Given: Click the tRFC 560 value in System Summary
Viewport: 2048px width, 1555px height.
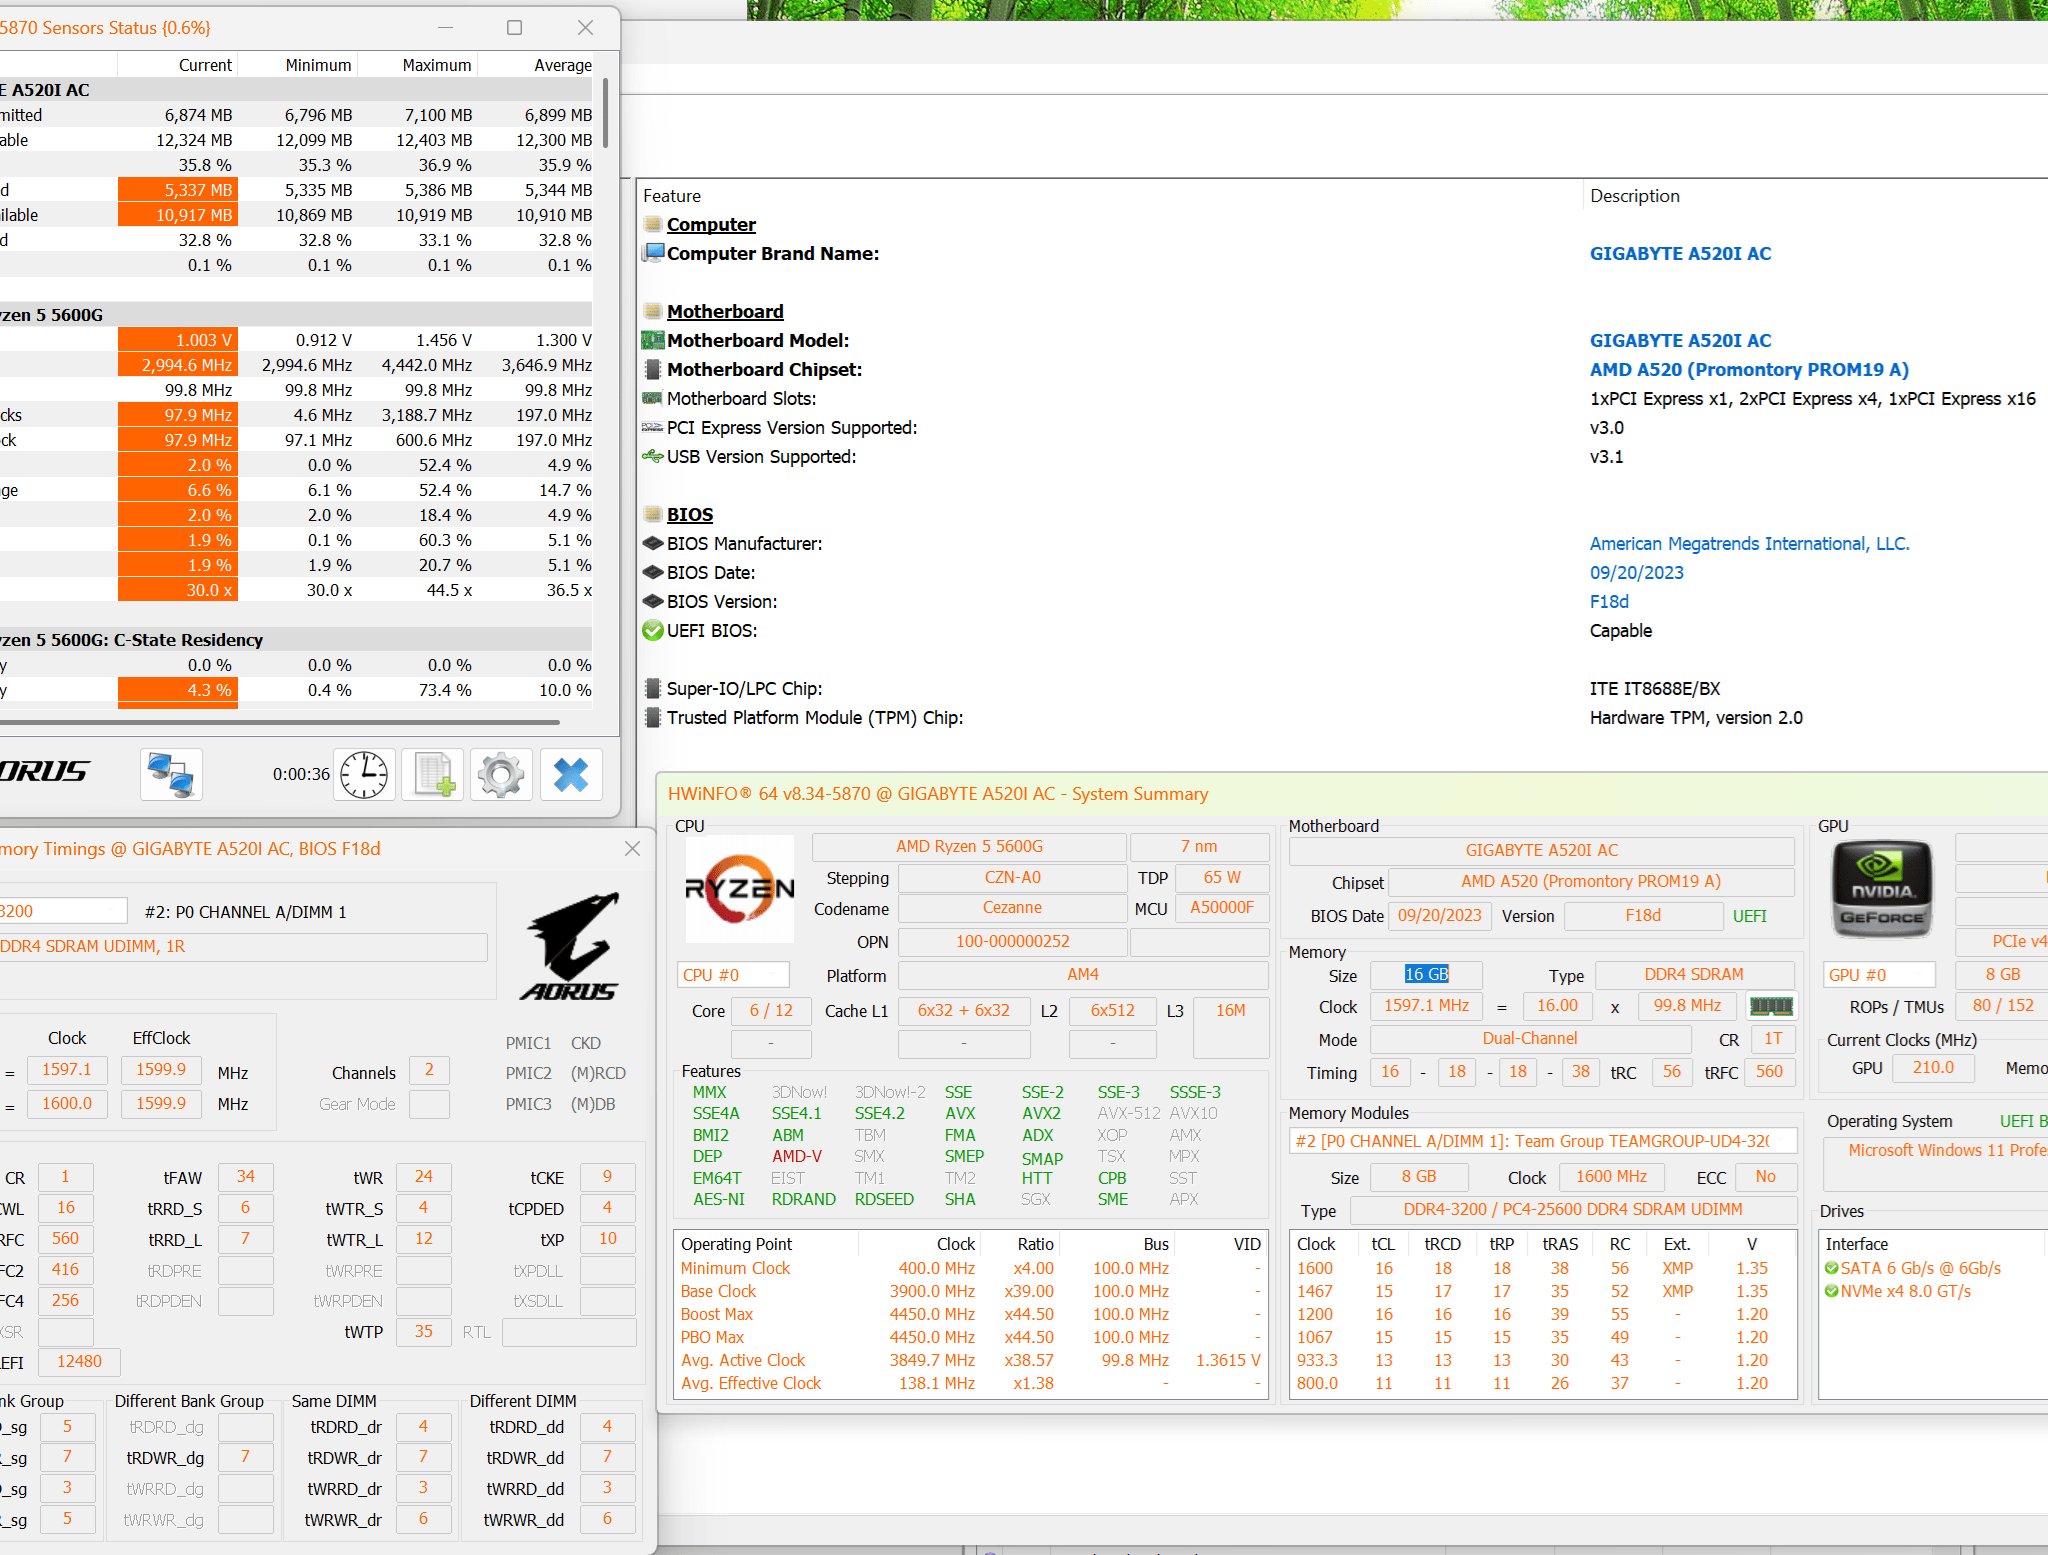Looking at the screenshot, I should tap(1769, 1072).
